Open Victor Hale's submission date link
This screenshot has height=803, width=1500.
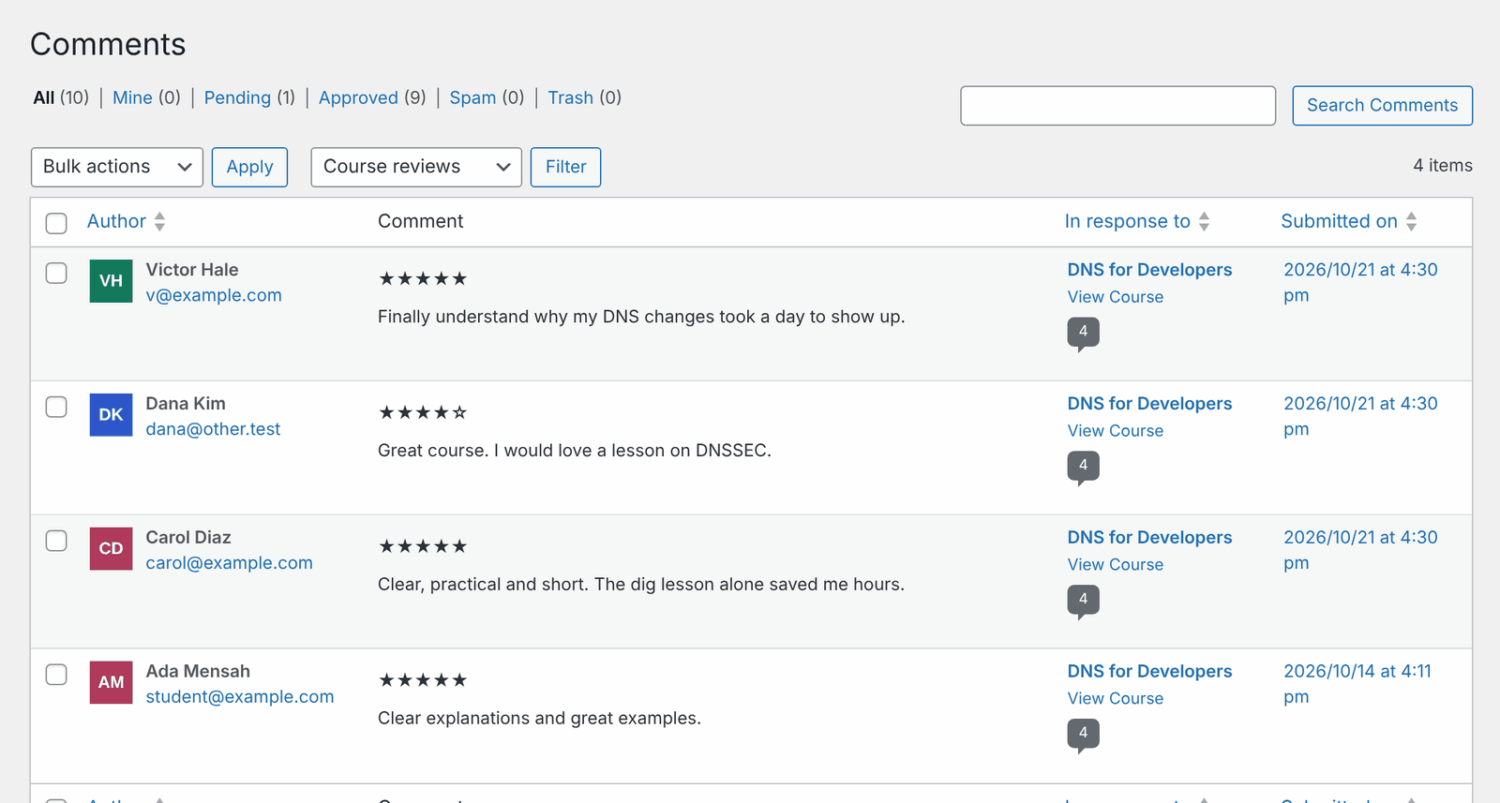coord(1360,282)
